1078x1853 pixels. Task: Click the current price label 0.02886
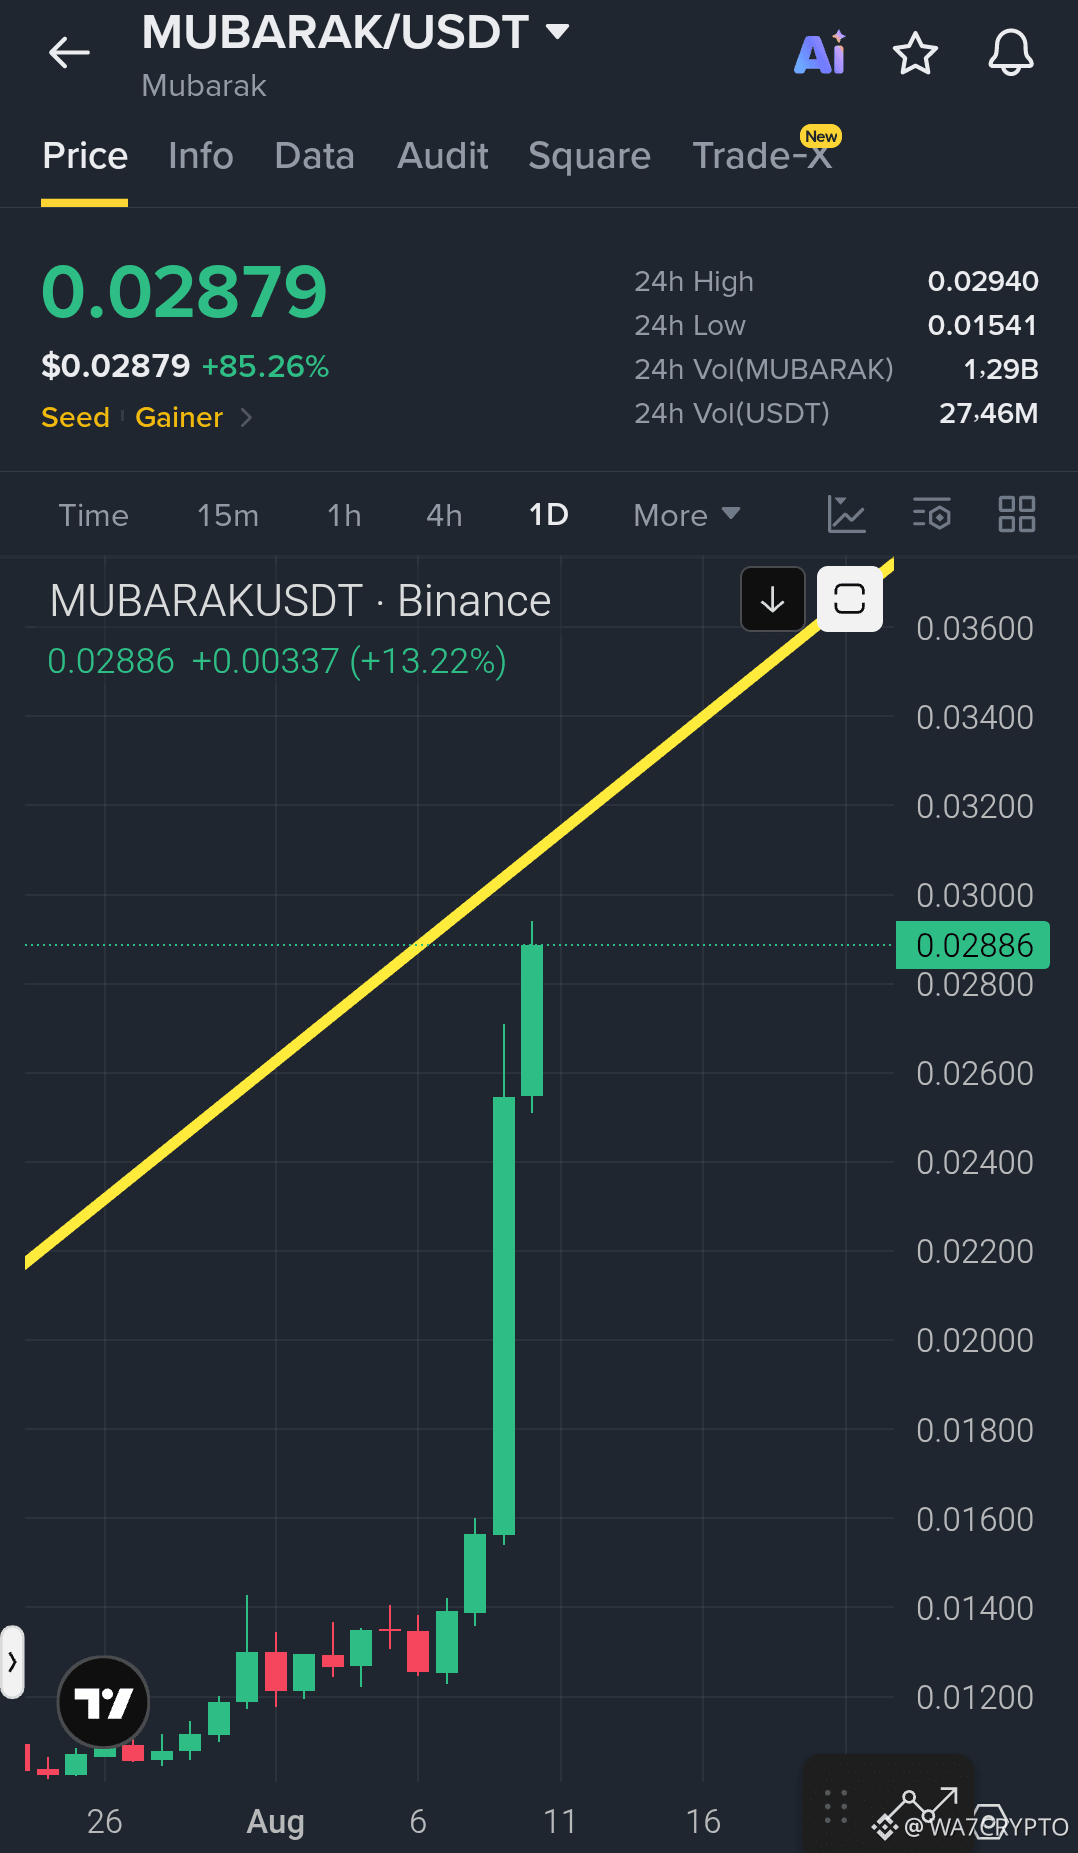(x=973, y=945)
